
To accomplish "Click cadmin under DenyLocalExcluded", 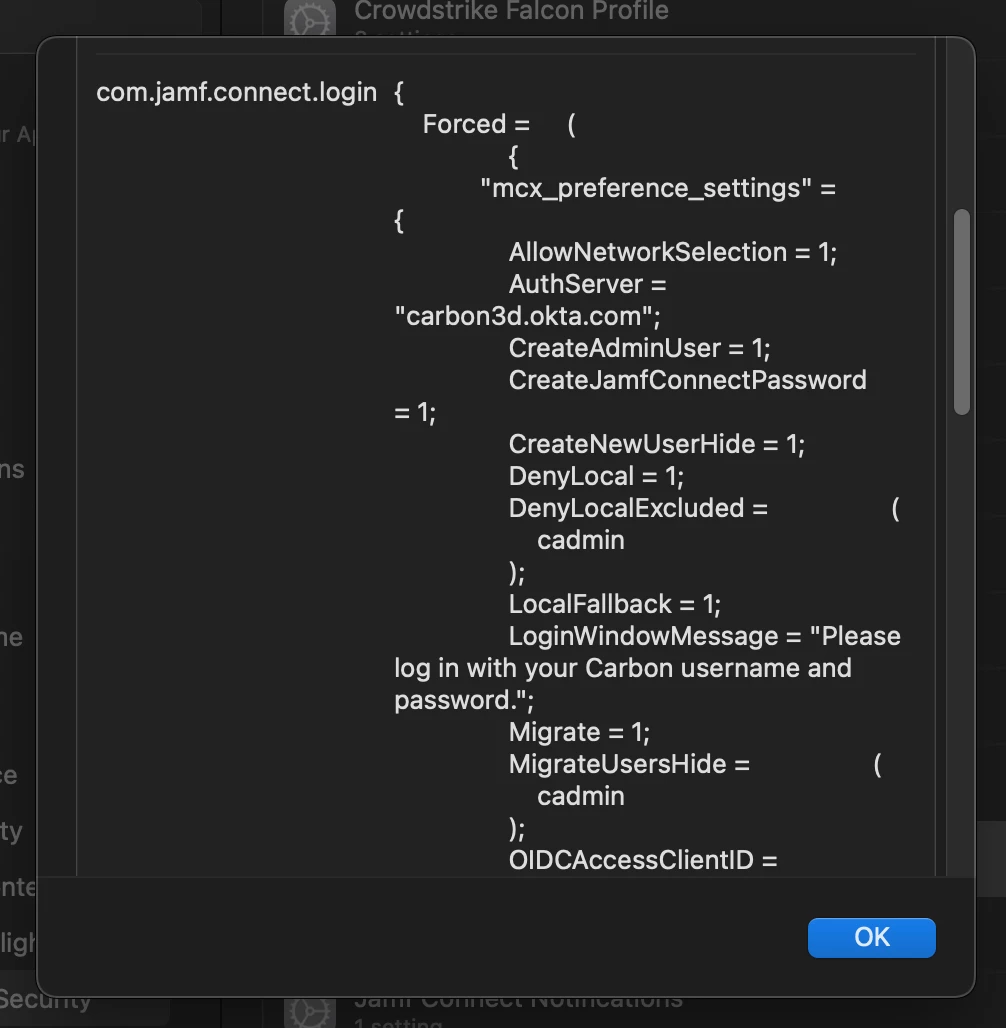I will point(580,540).
